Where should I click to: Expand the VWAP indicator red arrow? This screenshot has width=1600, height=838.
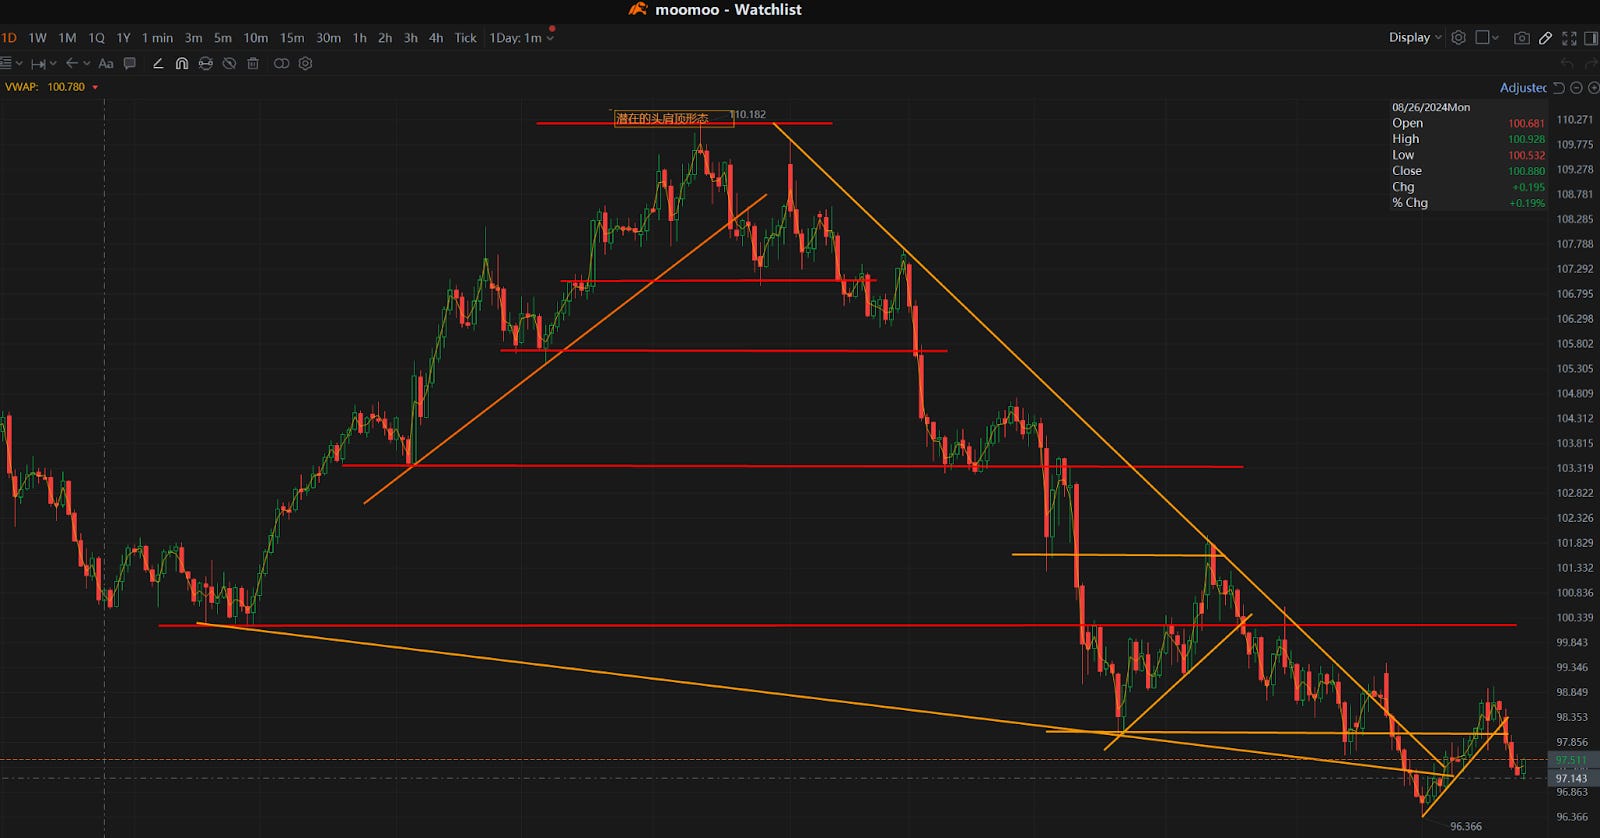pos(95,87)
